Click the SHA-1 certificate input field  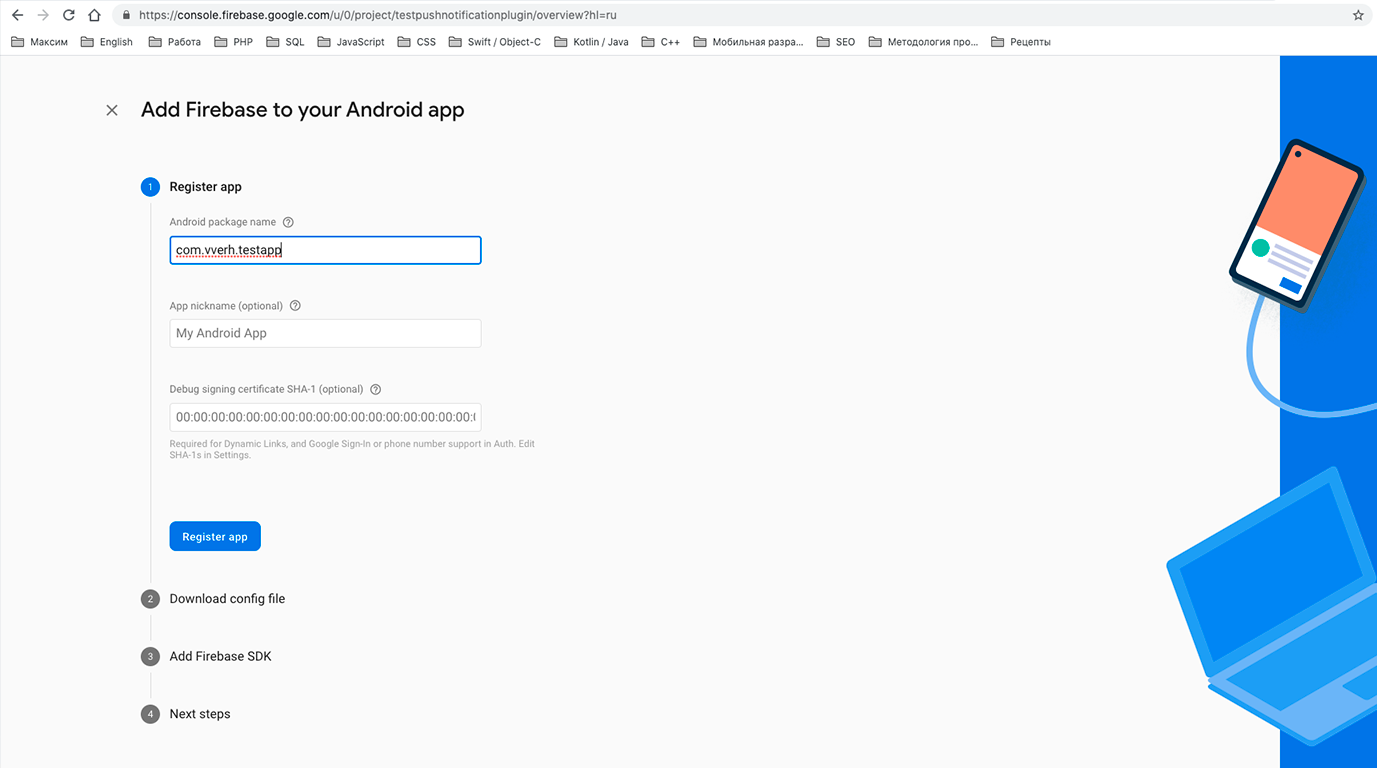[x=325, y=417]
